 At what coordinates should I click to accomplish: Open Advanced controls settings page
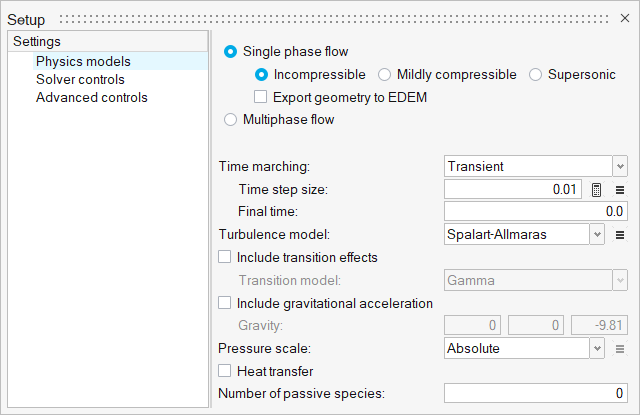[x=91, y=97]
